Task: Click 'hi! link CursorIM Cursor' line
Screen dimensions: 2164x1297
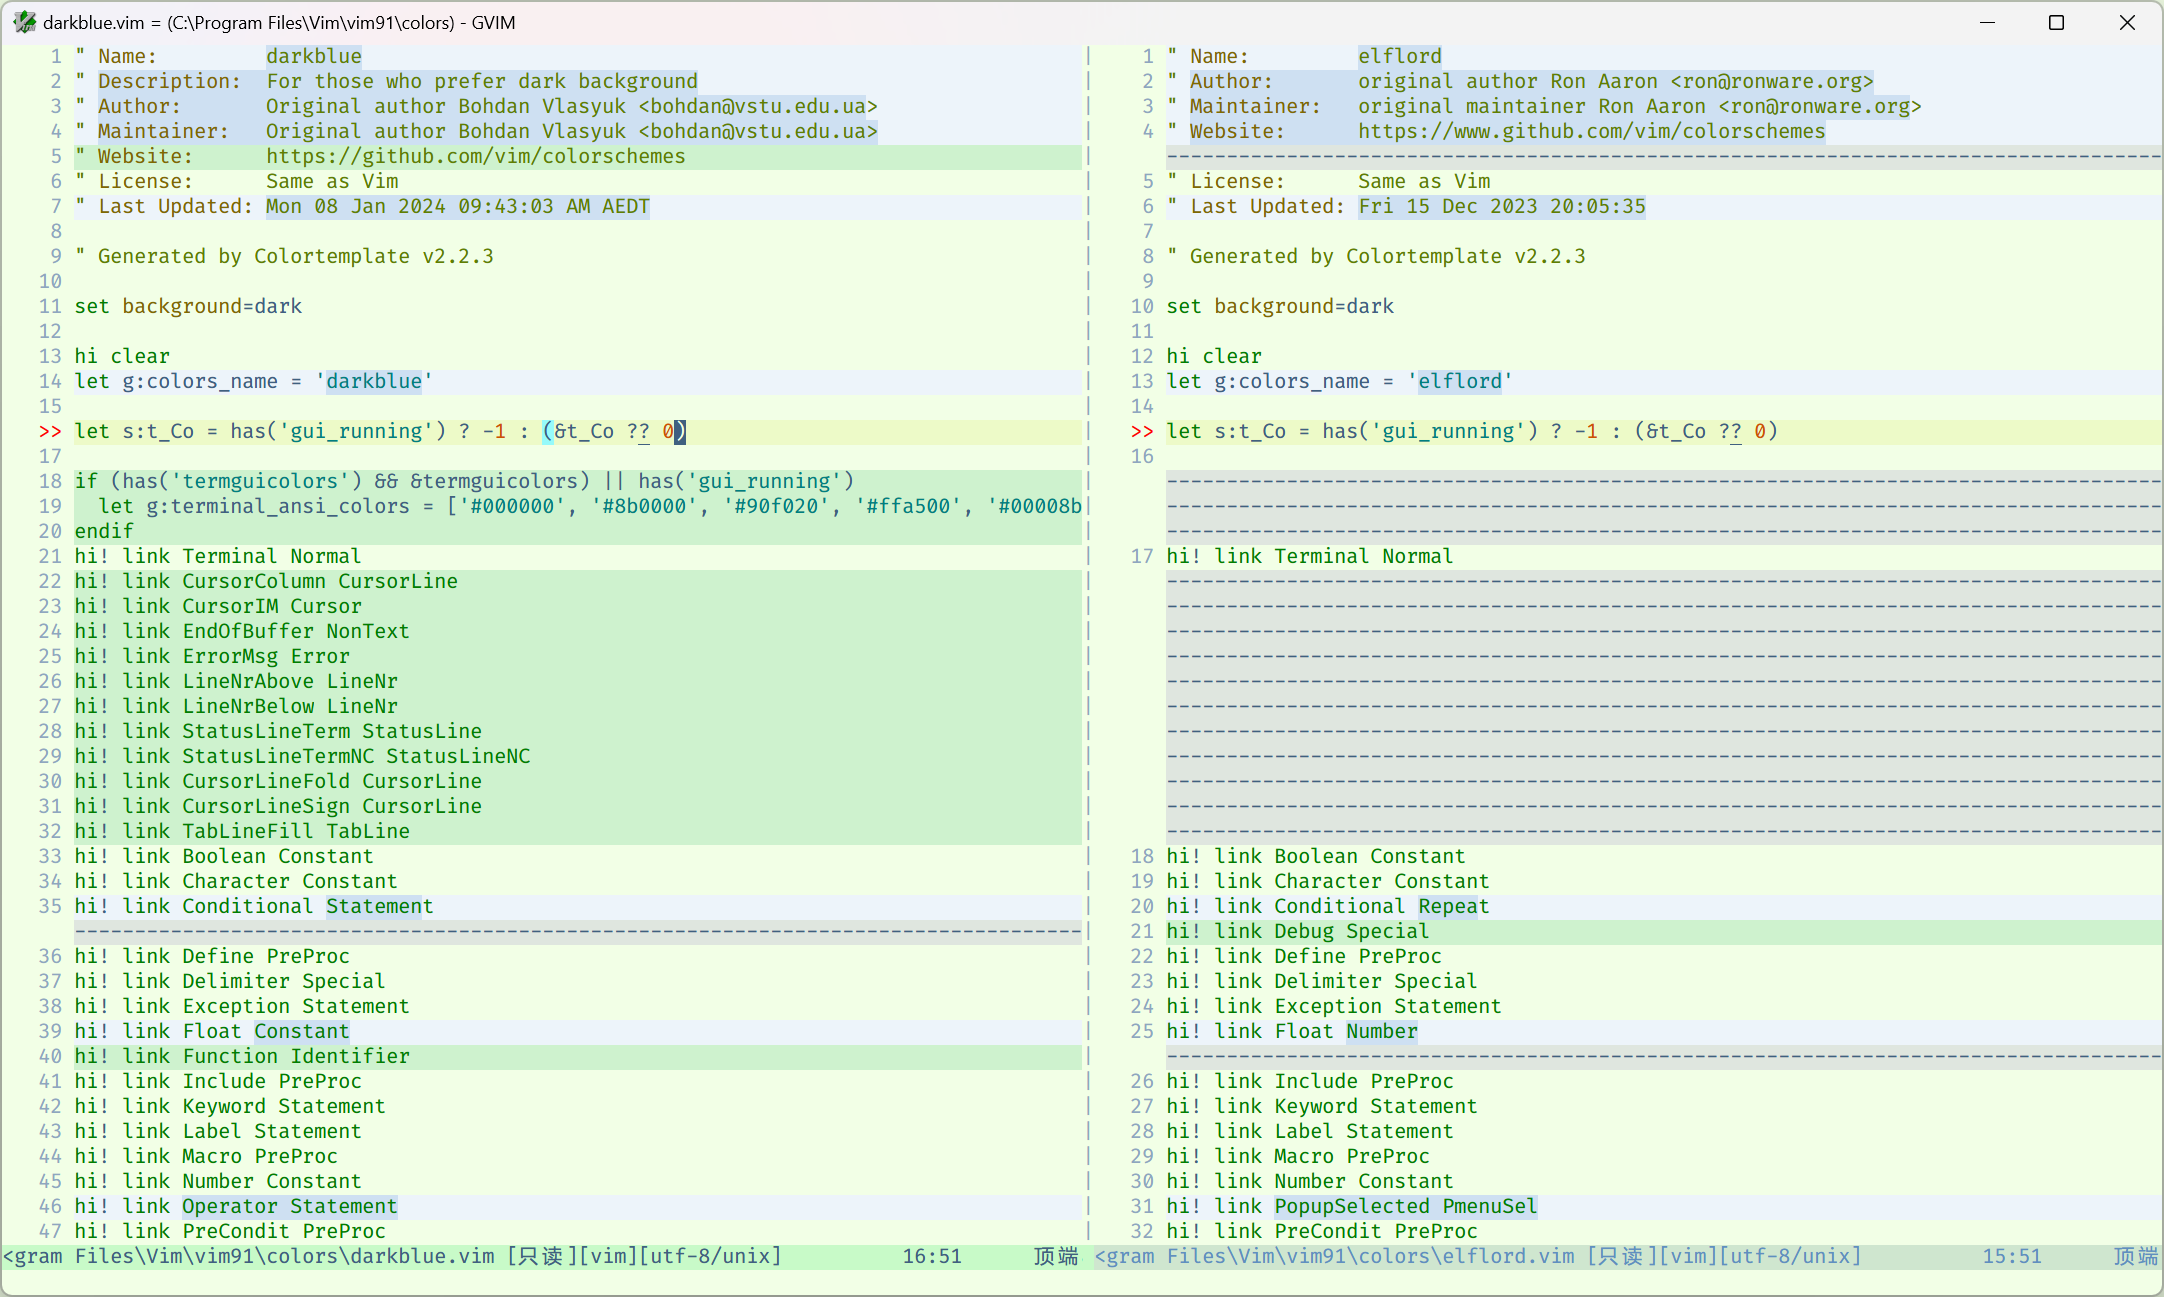Action: [x=218, y=607]
